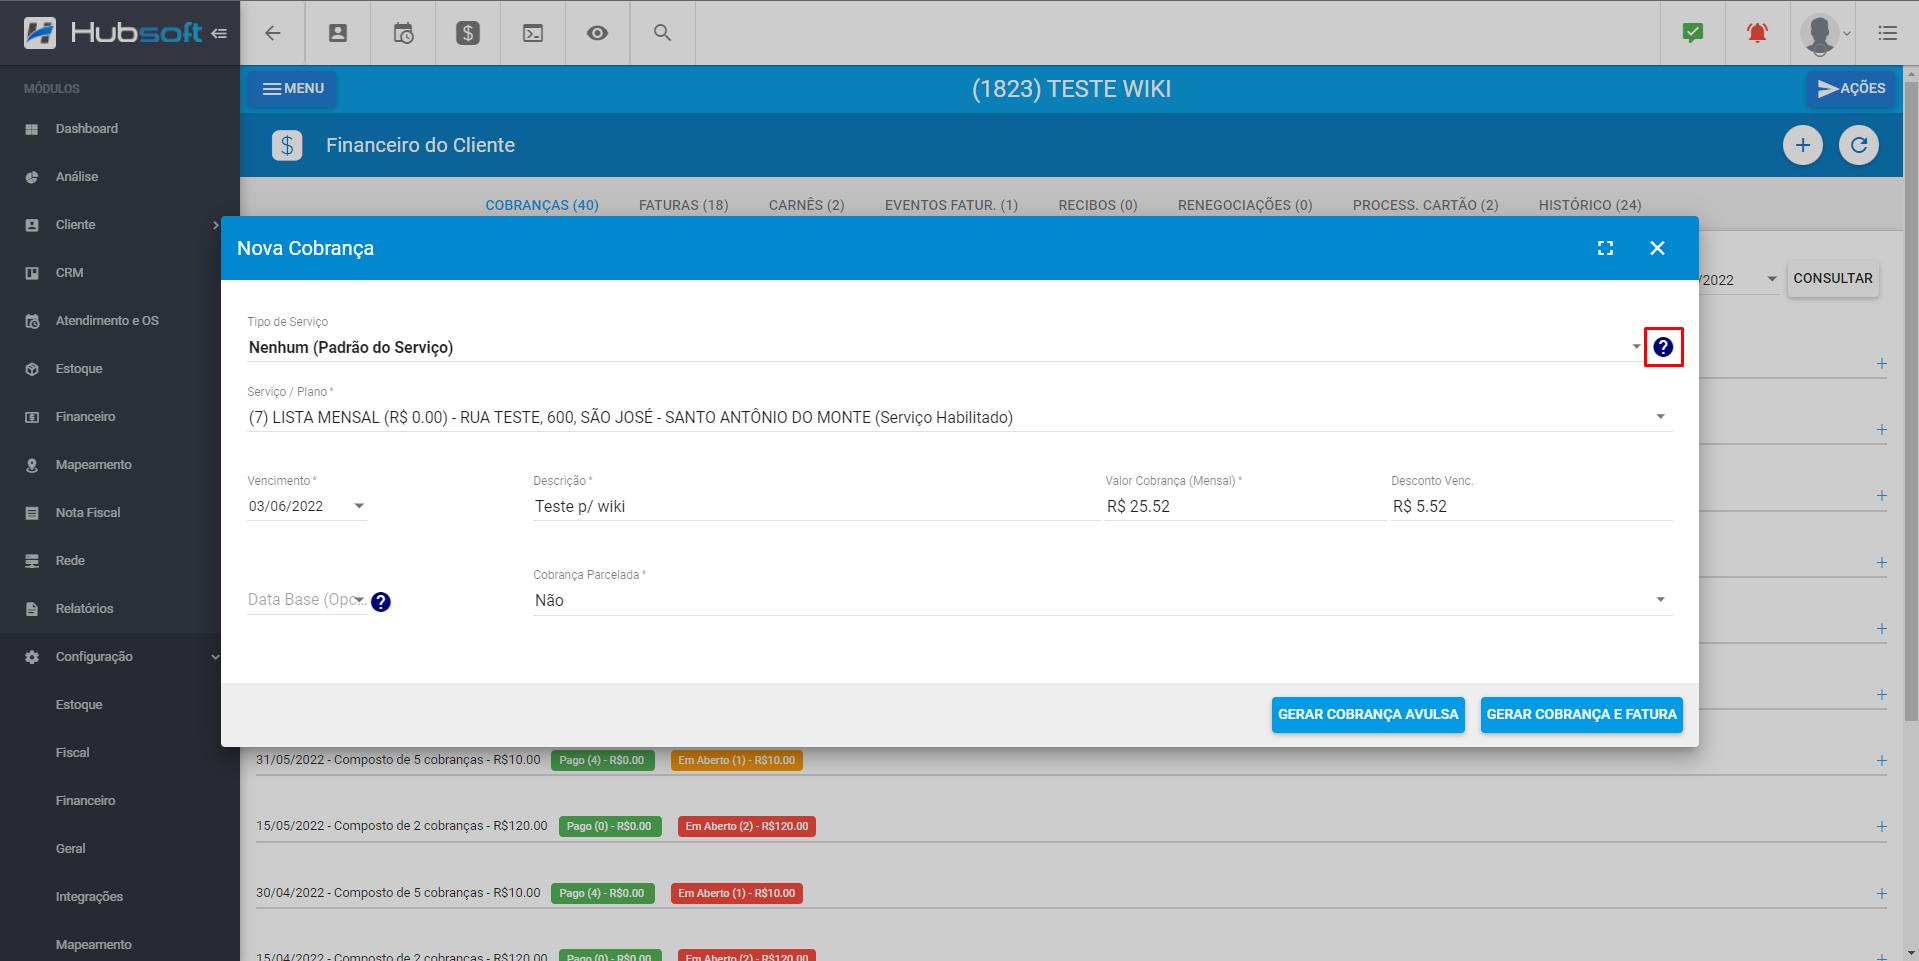Click the plus add button in Financeiro header
Image resolution: width=1919 pixels, height=961 pixels.
(x=1803, y=145)
